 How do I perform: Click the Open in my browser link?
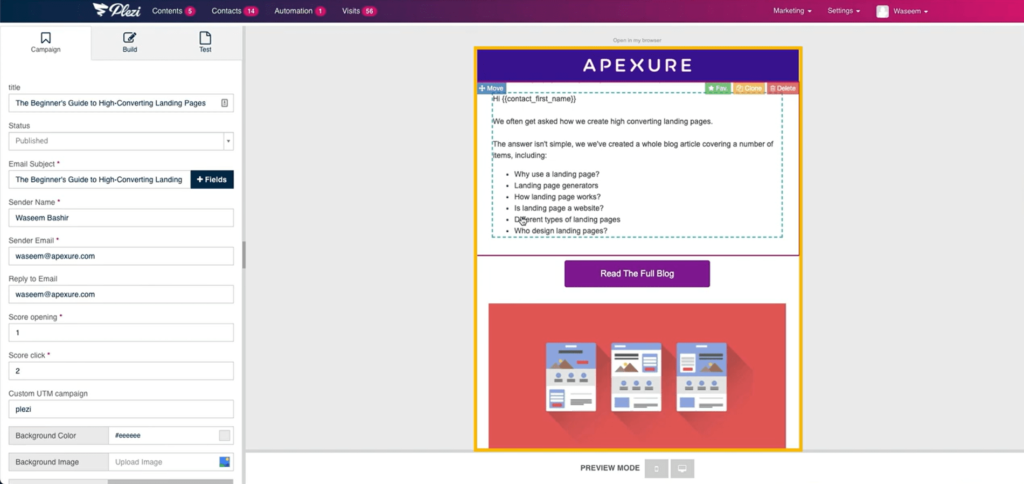click(637, 40)
